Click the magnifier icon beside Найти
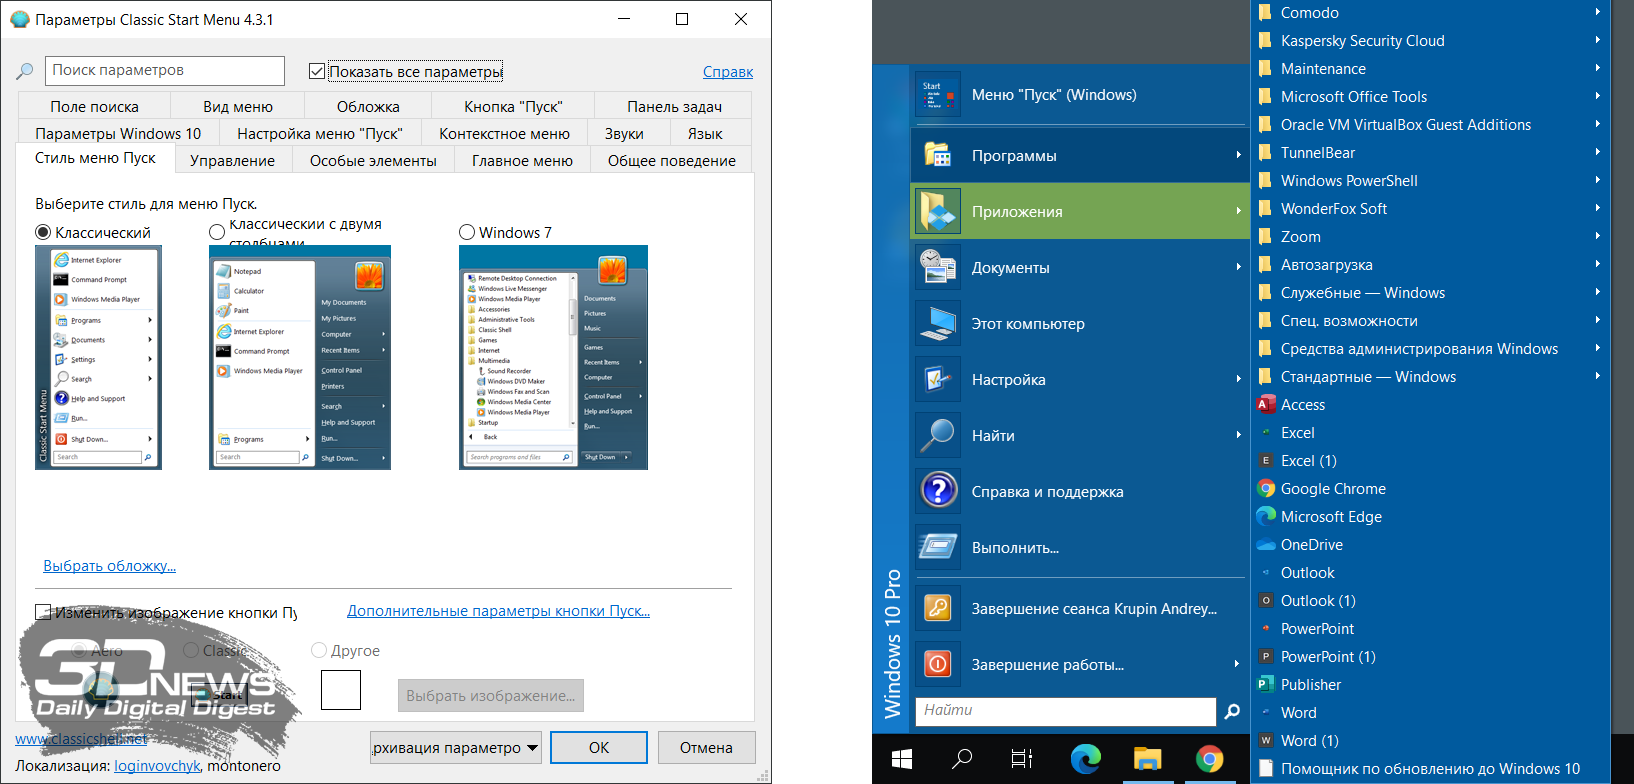The height and width of the screenshot is (784, 1634). pos(938,435)
